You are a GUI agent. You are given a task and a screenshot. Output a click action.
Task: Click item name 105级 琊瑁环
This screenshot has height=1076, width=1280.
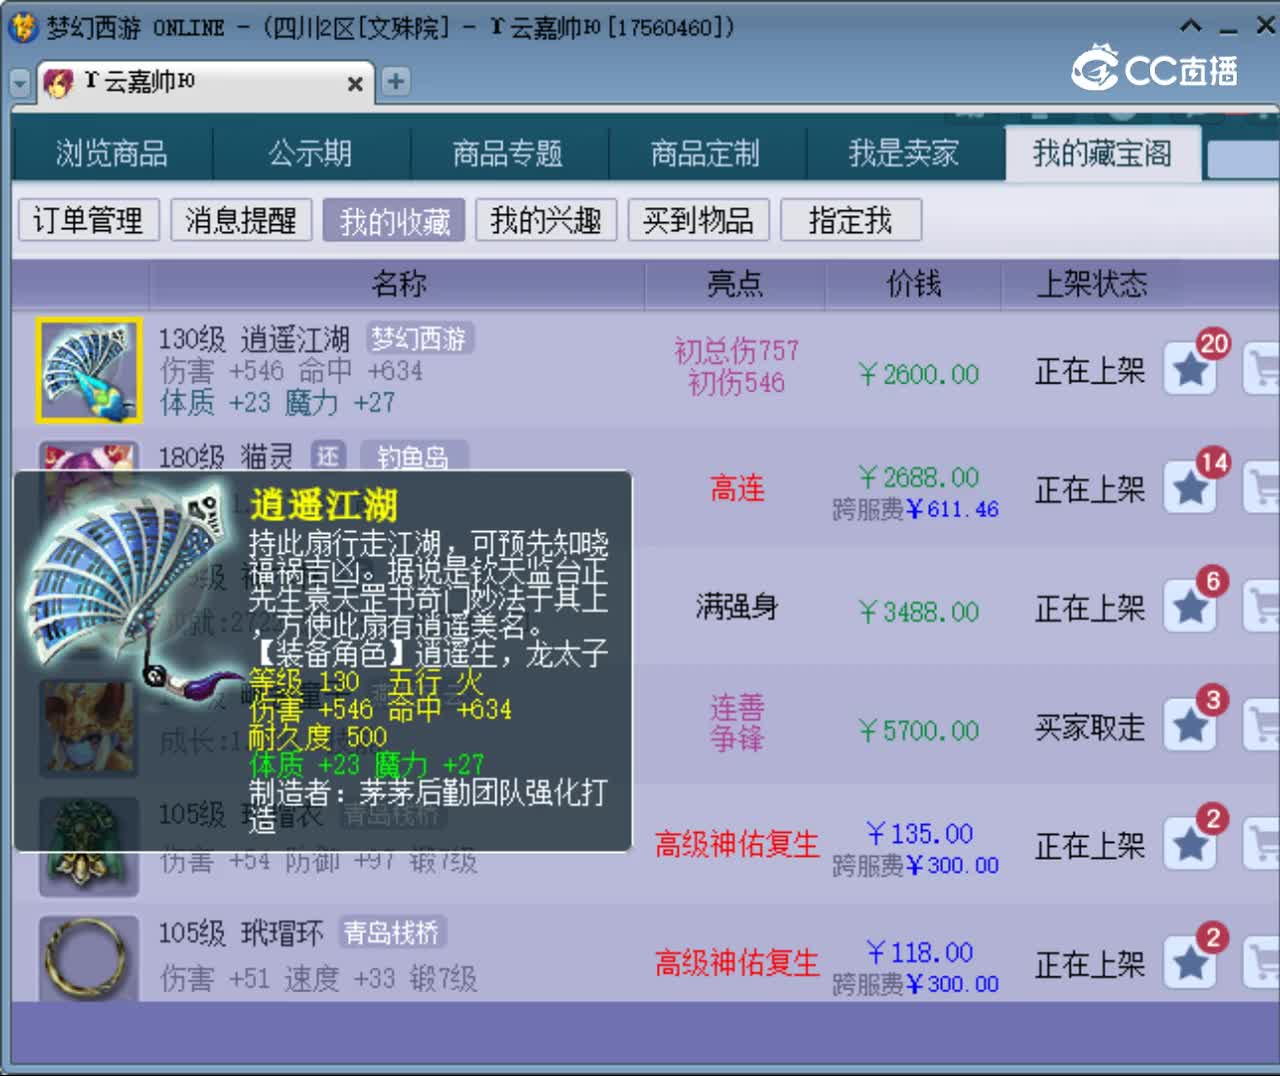242,933
